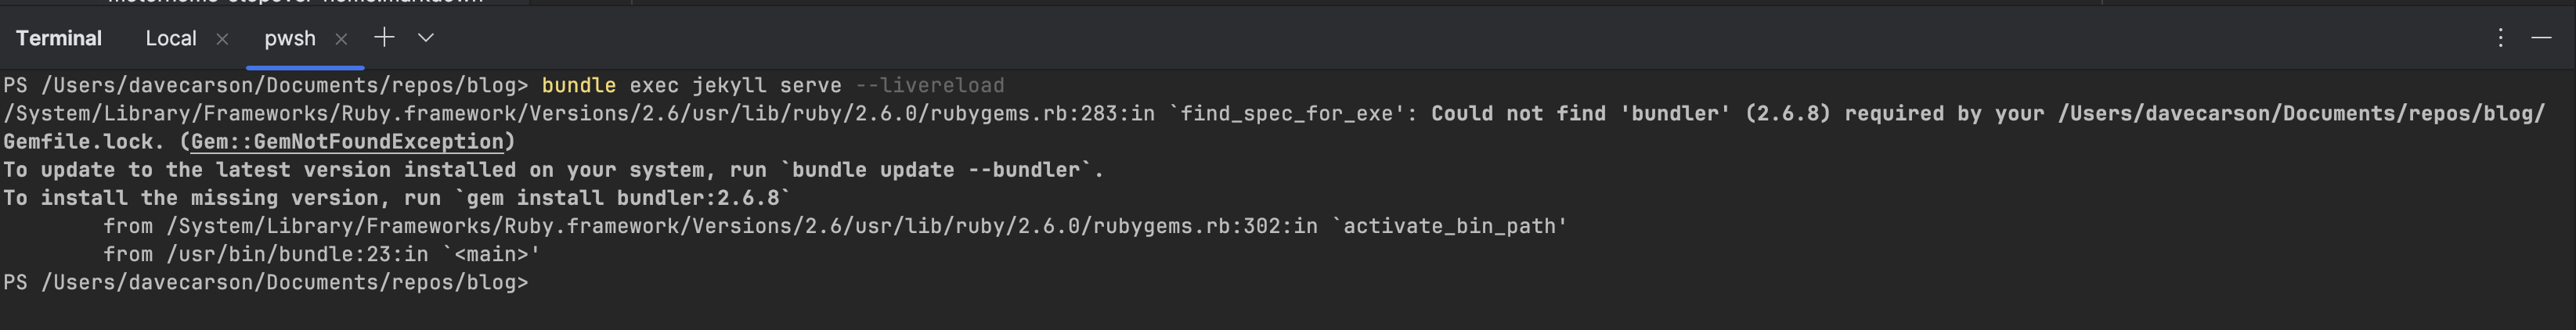
Task: Click the Gemfile.lock text in the error
Action: click(x=78, y=142)
